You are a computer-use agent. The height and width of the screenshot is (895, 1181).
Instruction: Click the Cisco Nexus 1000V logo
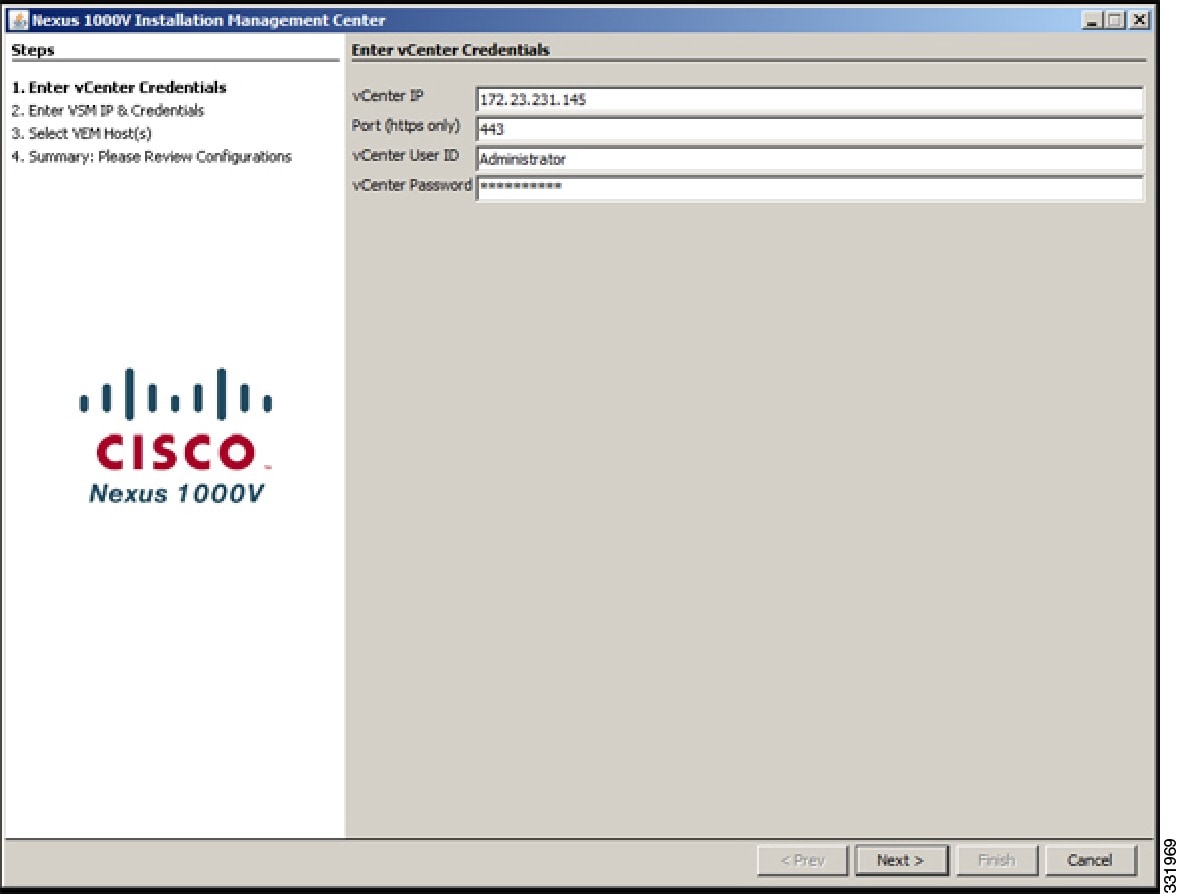pos(175,435)
